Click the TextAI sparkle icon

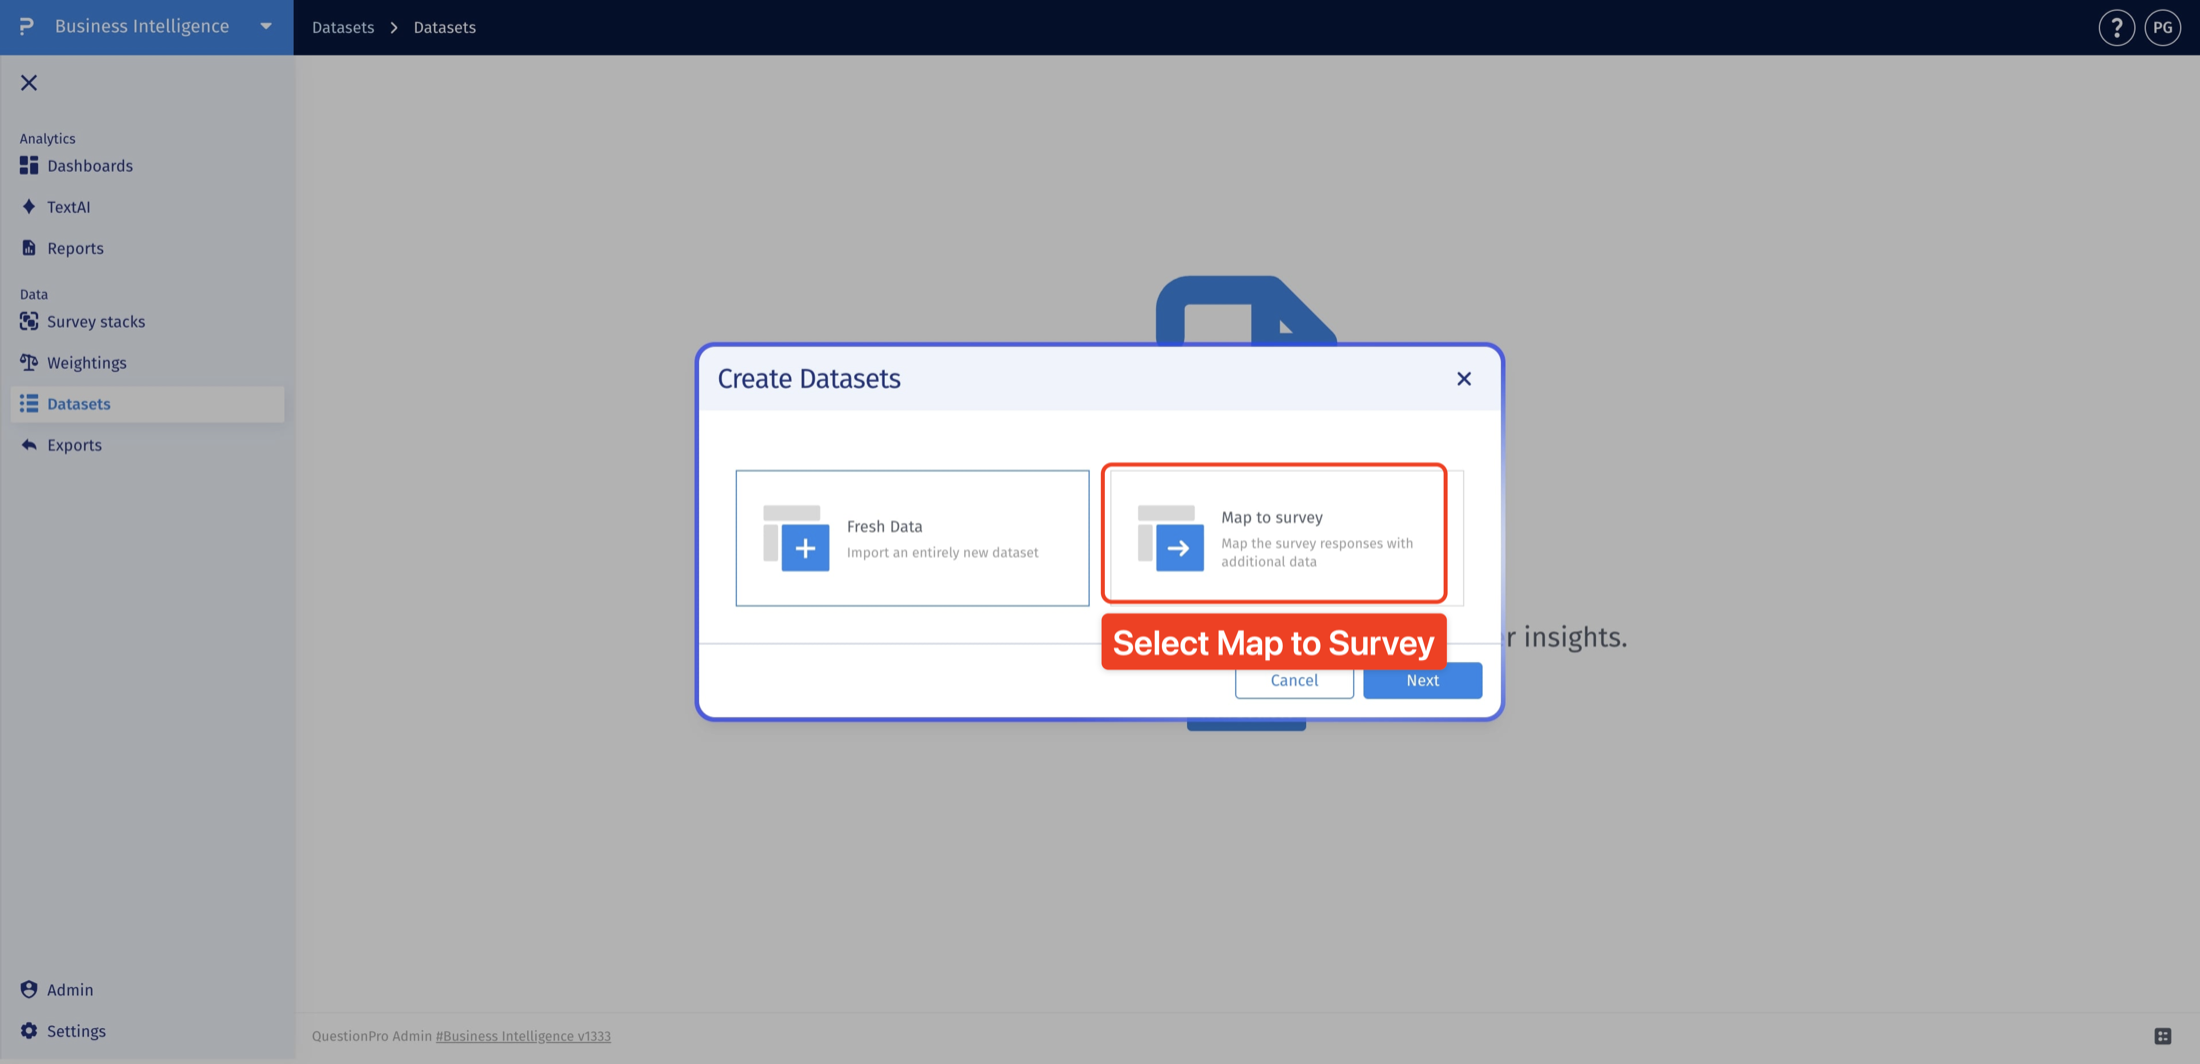29,206
